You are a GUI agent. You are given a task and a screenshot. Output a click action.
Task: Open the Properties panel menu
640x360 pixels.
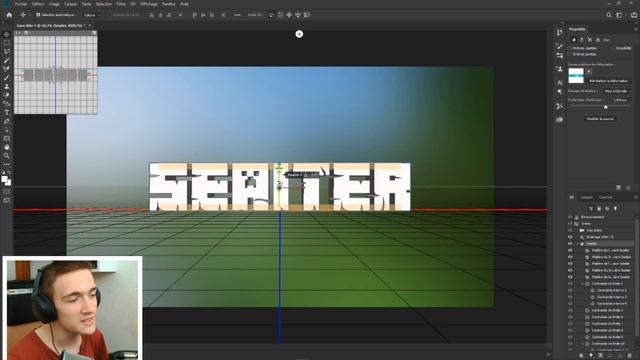(636, 29)
